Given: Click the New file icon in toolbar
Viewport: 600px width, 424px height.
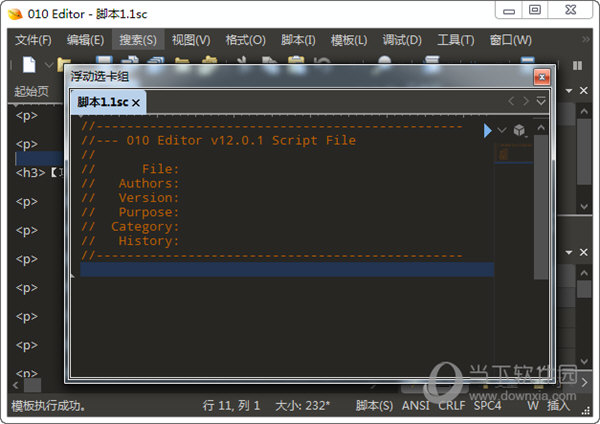Looking at the screenshot, I should tap(29, 64).
